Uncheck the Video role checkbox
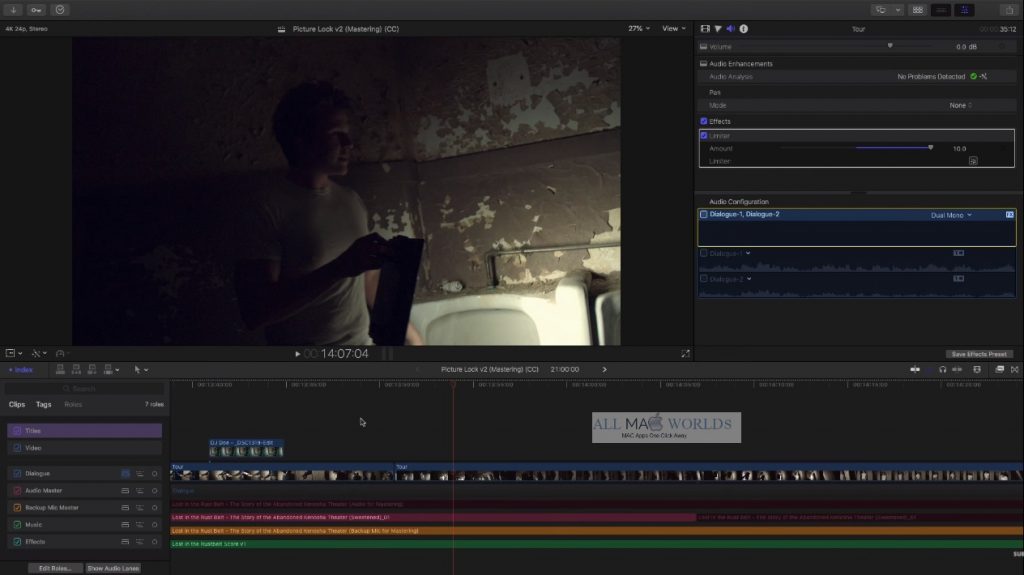The height and width of the screenshot is (575, 1024). [17, 448]
